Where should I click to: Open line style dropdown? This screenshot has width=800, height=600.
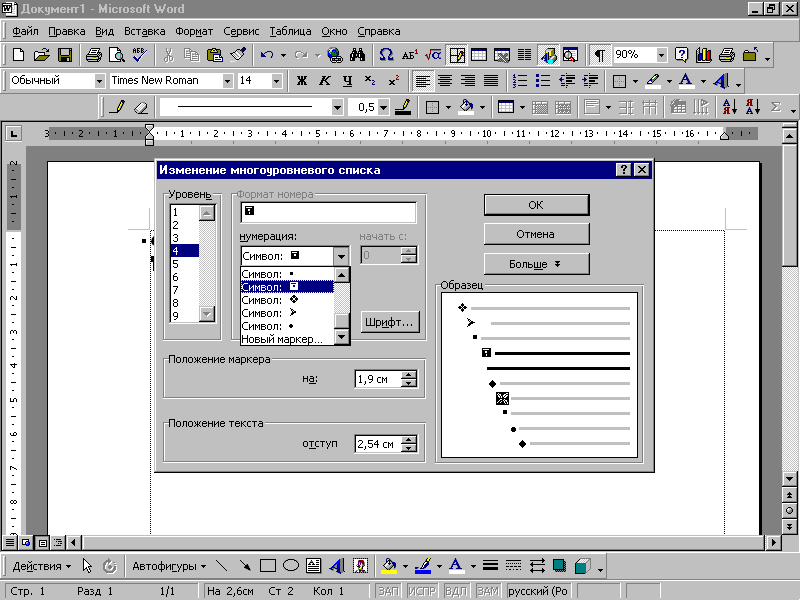point(337,107)
